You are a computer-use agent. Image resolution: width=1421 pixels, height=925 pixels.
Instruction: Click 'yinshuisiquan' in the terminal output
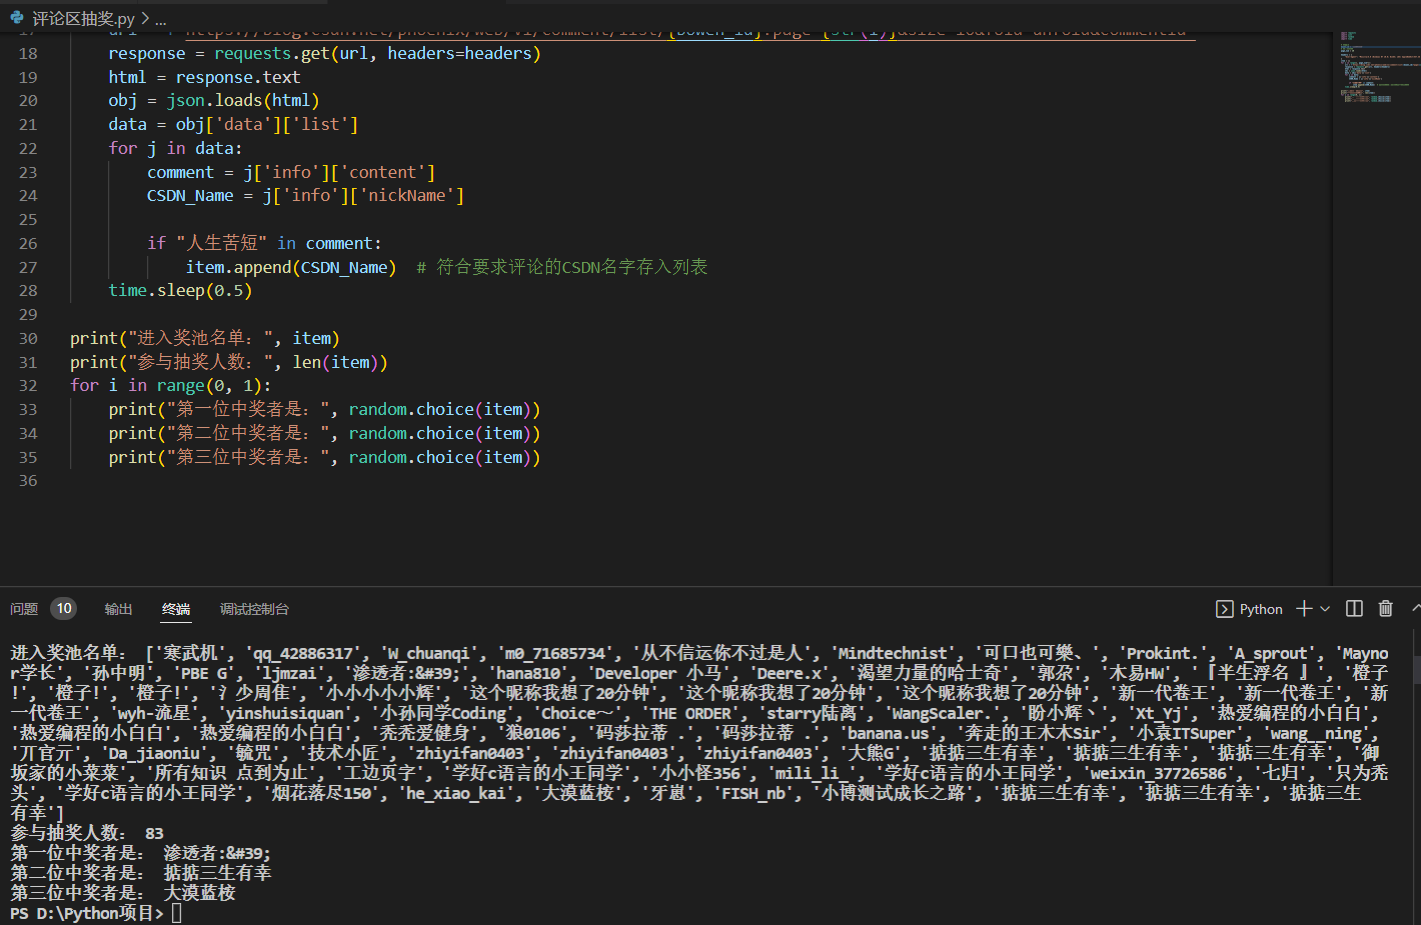click(285, 713)
